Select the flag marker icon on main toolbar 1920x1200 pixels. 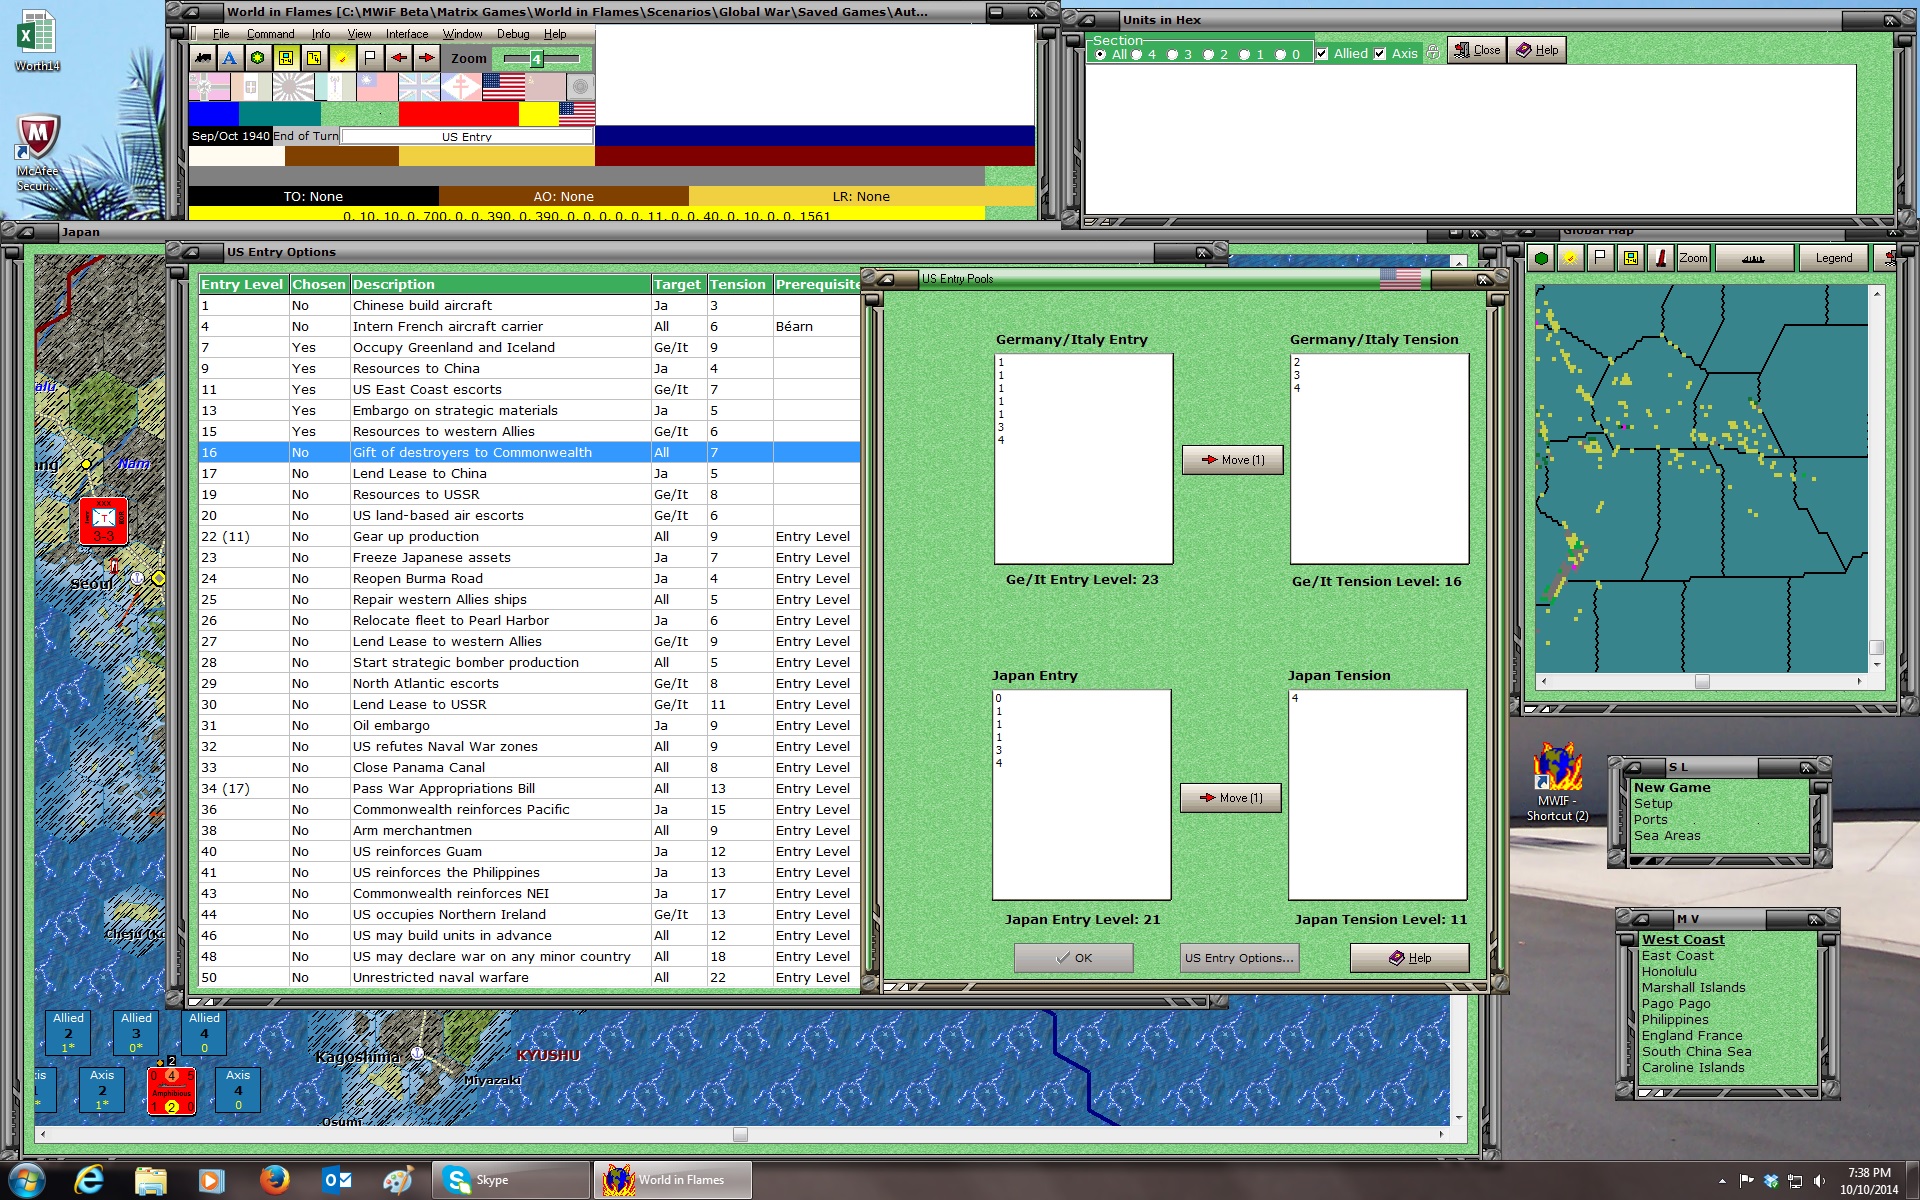pos(368,58)
